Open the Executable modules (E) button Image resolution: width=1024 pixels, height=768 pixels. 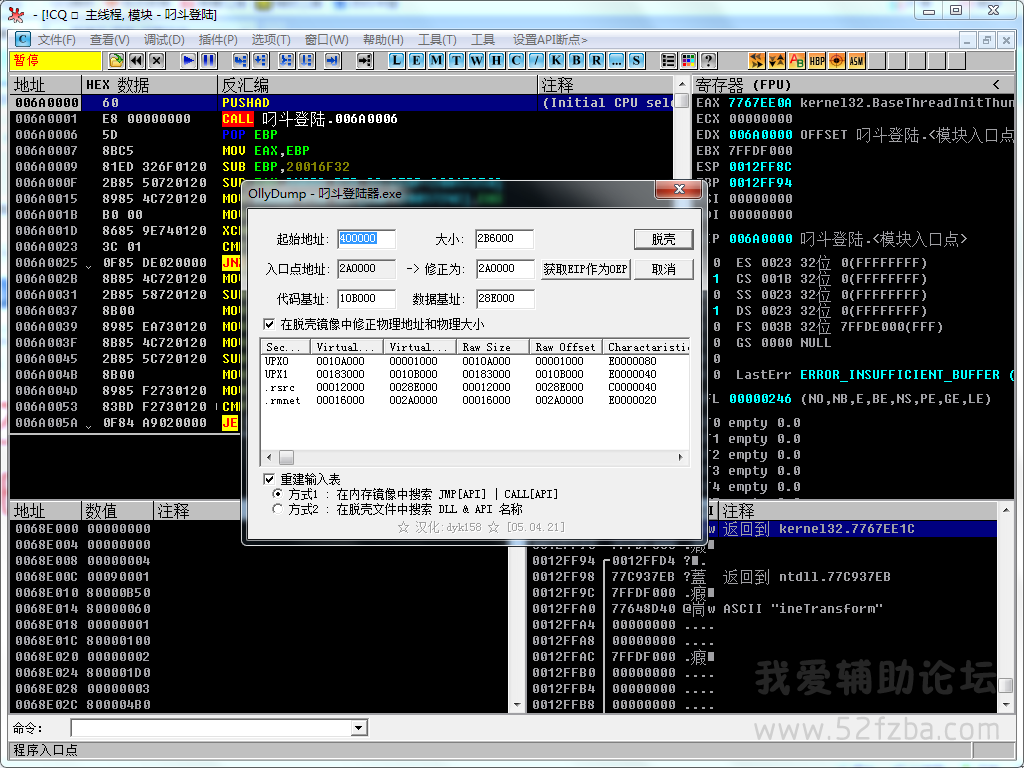tap(416, 61)
